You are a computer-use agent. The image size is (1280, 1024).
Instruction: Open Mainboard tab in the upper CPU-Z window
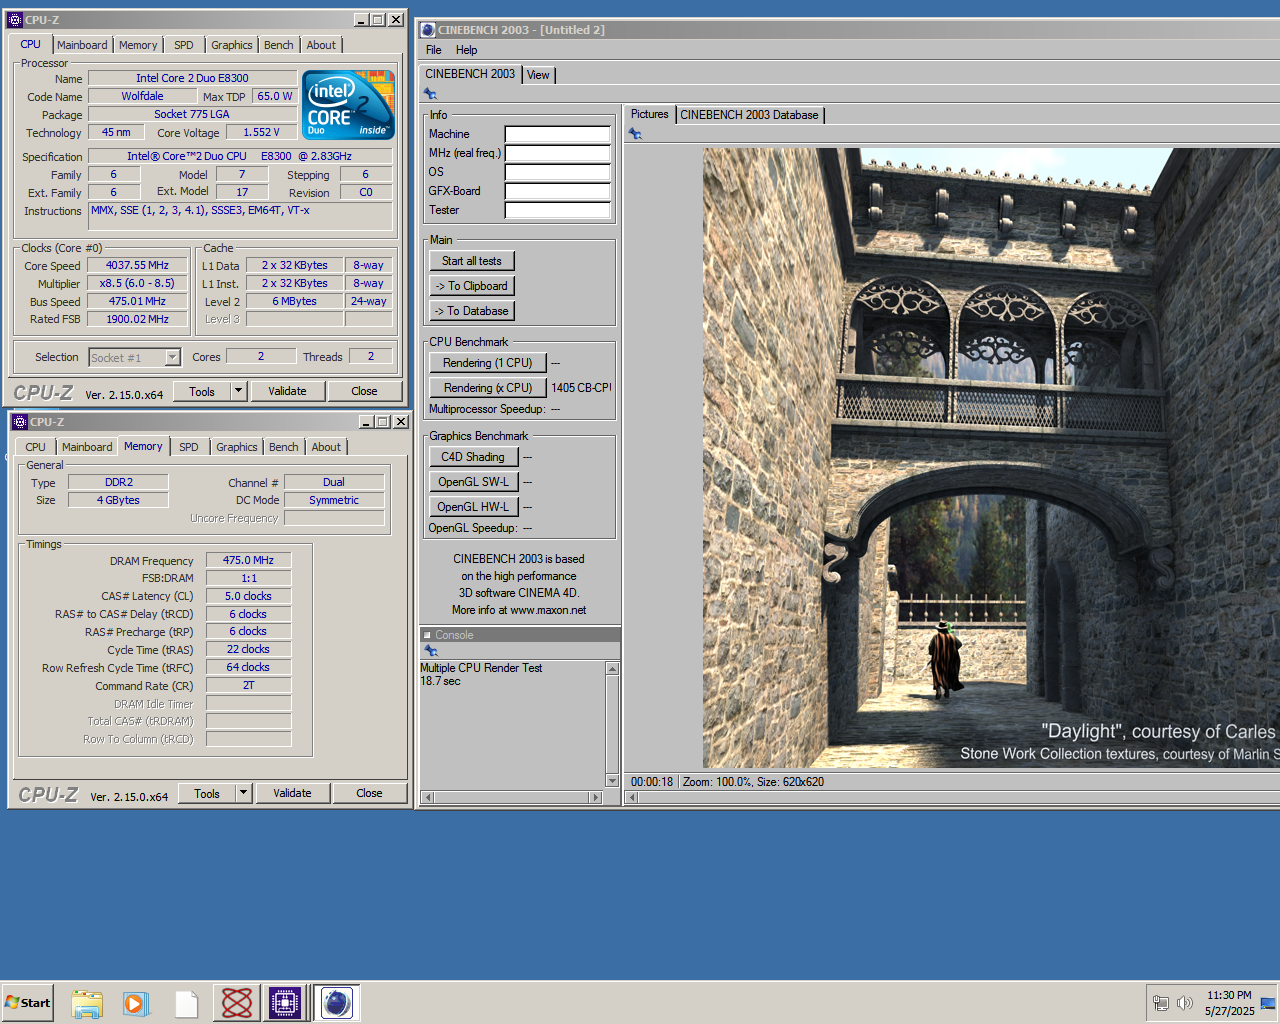[x=82, y=45]
